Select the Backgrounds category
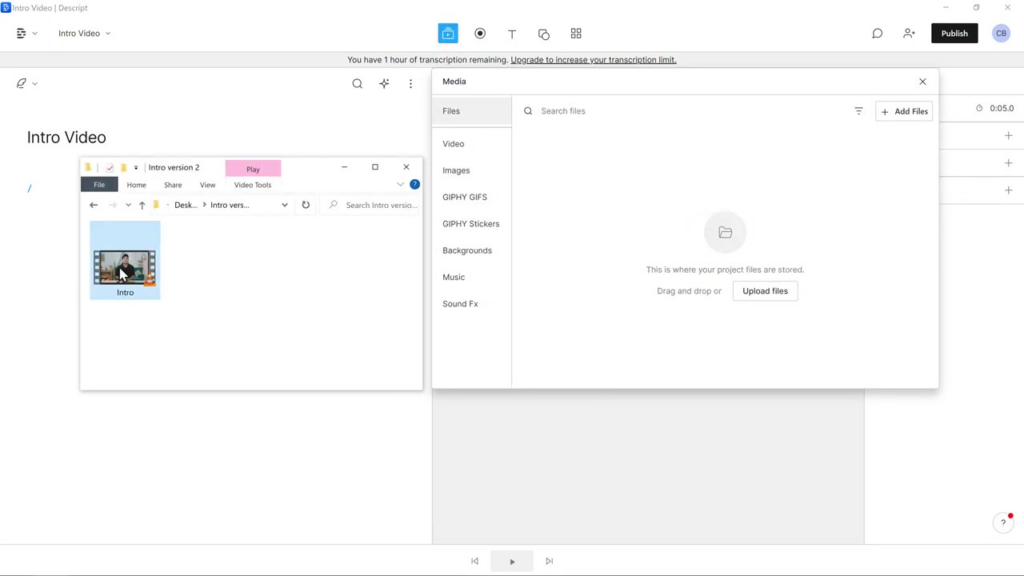The height and width of the screenshot is (576, 1024). (467, 251)
